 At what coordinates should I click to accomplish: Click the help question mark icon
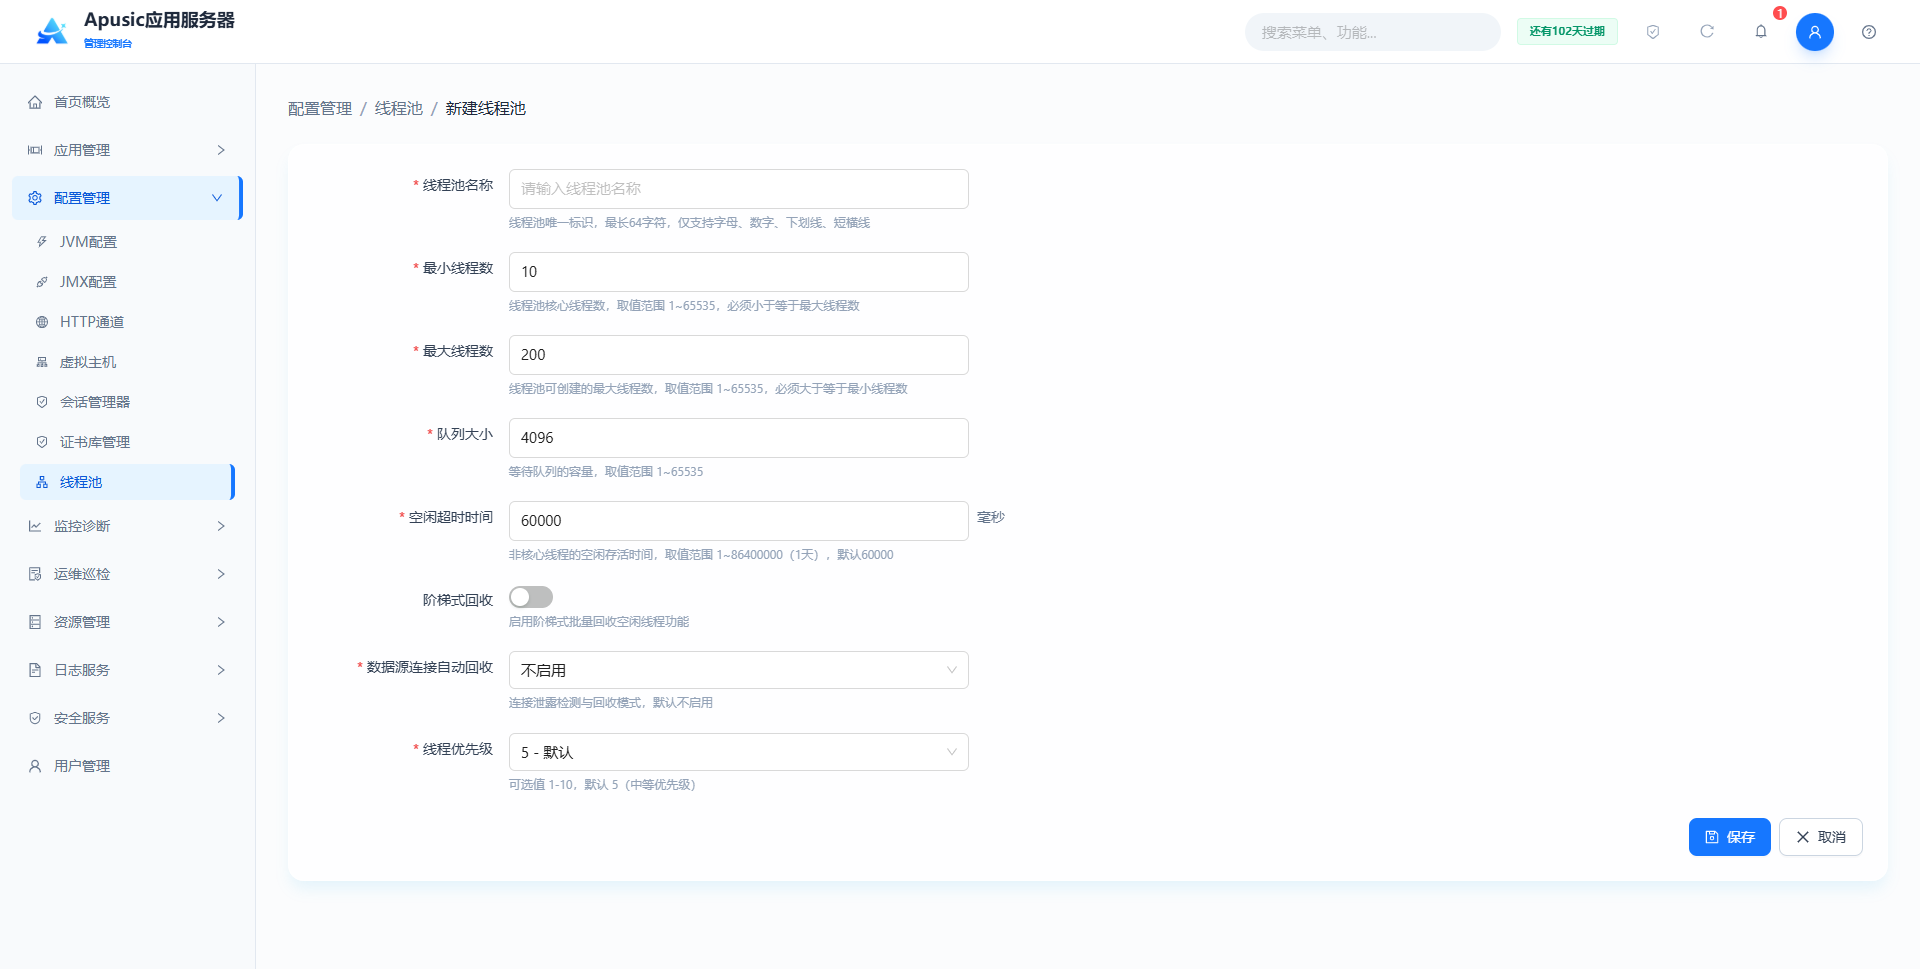[1869, 32]
